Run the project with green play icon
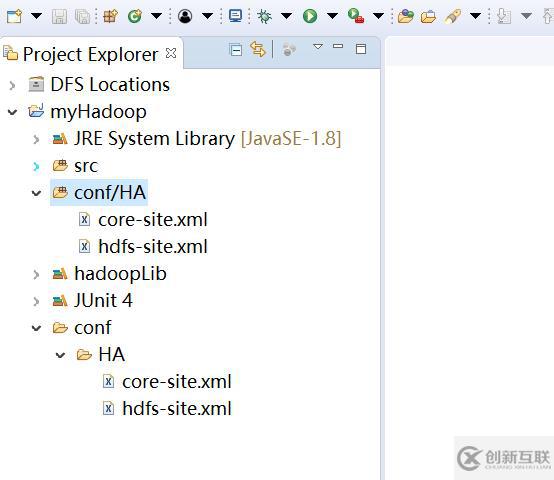Image resolution: width=554 pixels, height=480 pixels. point(310,16)
